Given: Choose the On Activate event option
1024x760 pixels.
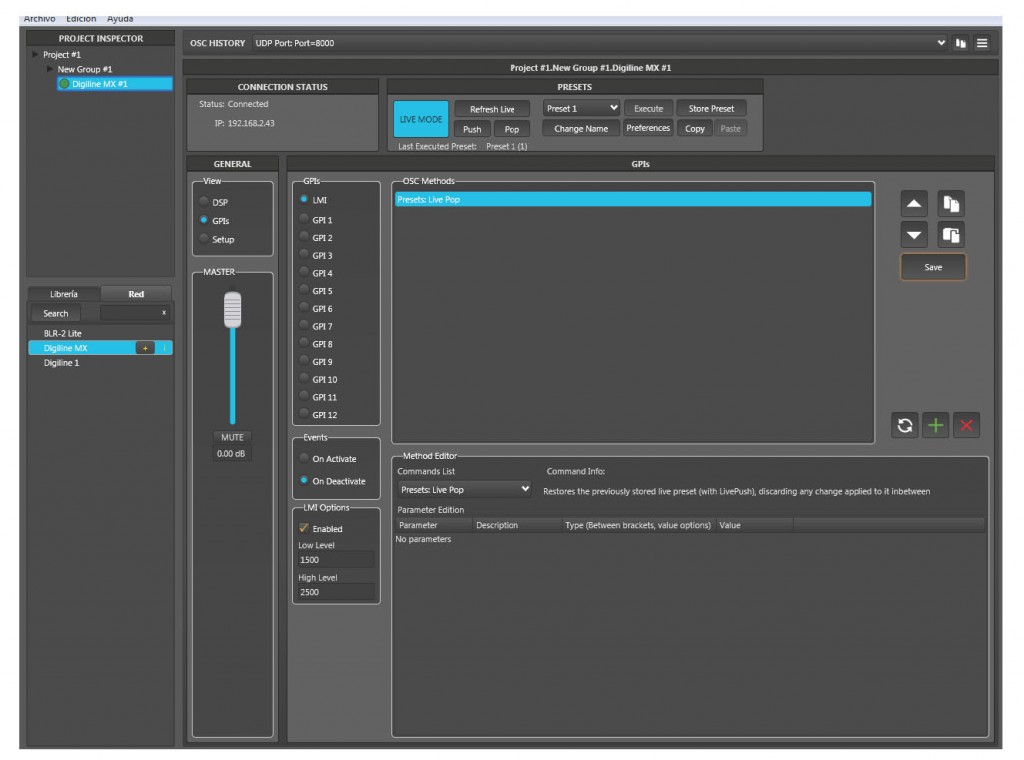Looking at the screenshot, I should point(304,459).
